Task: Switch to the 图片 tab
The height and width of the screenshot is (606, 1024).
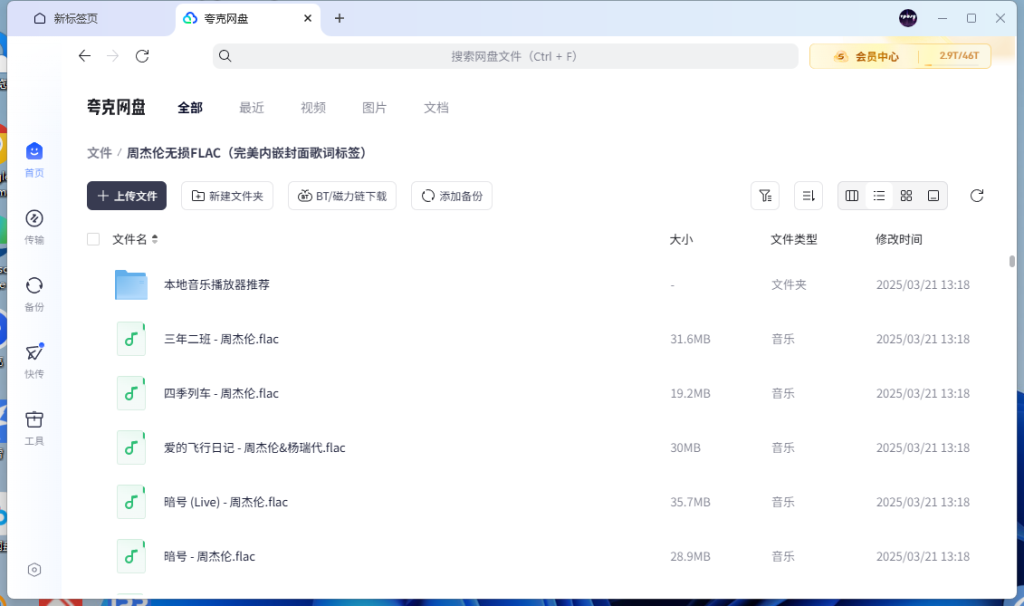Action: (374, 108)
